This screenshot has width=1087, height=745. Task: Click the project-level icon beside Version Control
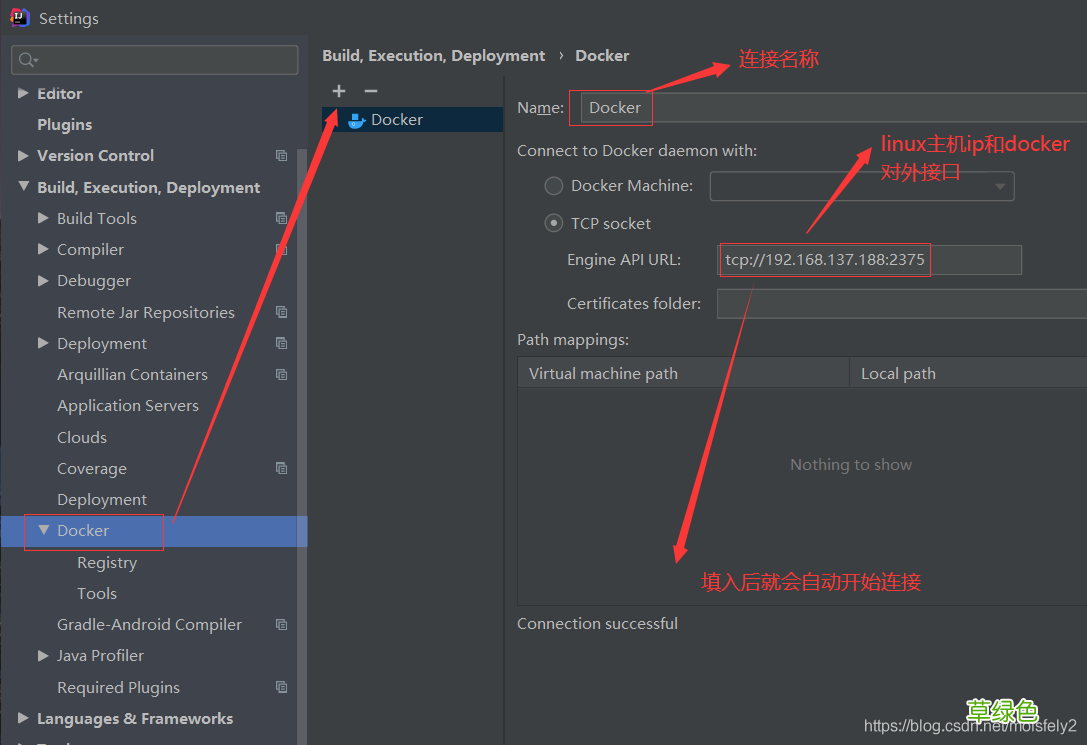[x=281, y=156]
